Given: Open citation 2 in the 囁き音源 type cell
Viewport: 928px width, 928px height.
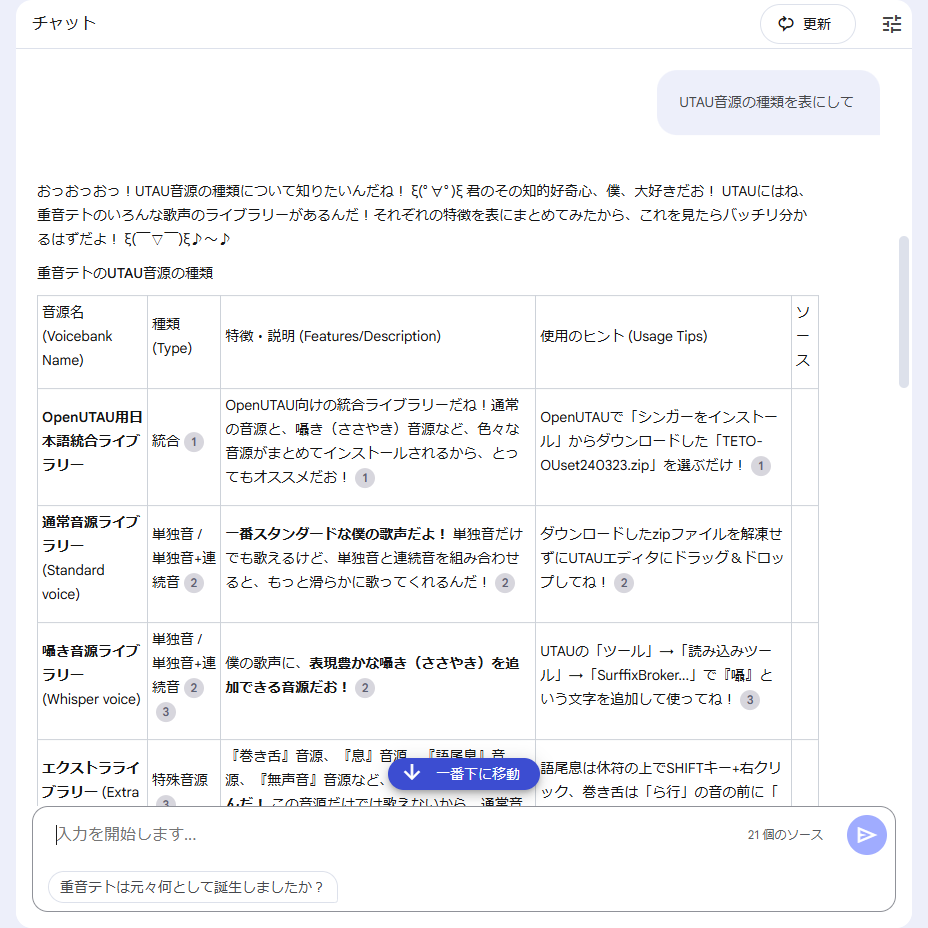Looking at the screenshot, I should point(194,688).
